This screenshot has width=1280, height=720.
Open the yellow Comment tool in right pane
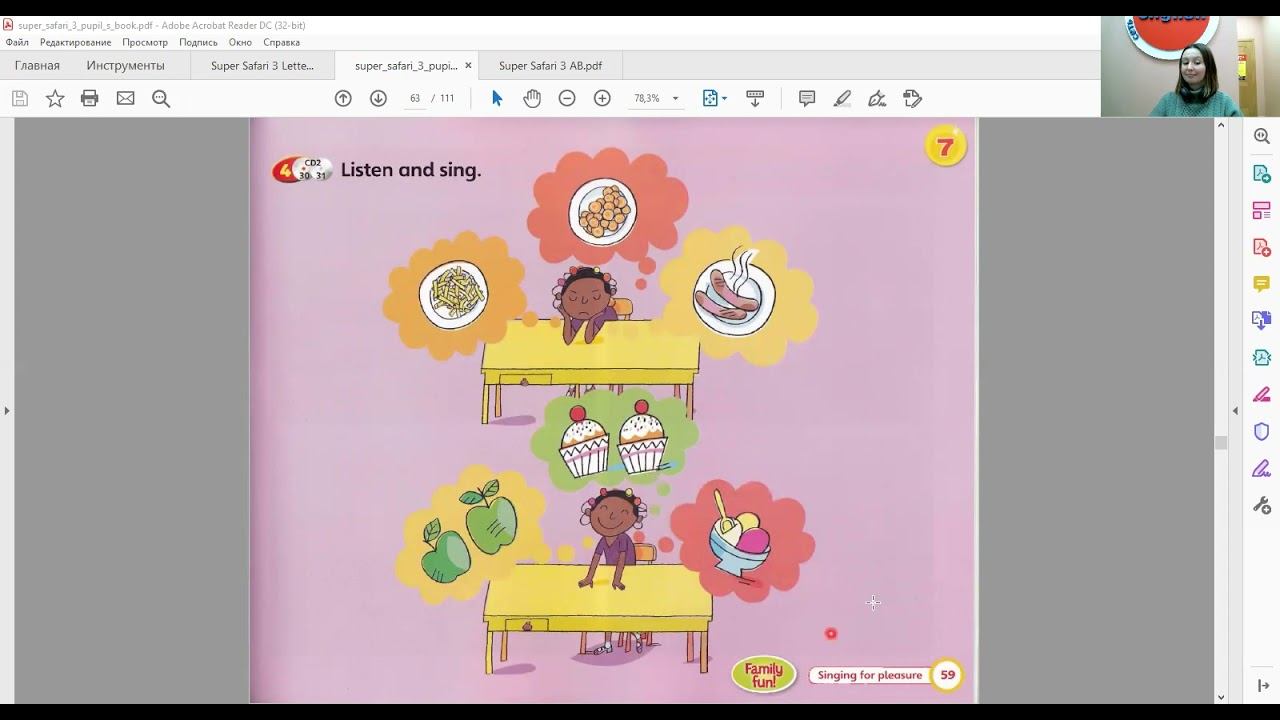coord(1262,284)
